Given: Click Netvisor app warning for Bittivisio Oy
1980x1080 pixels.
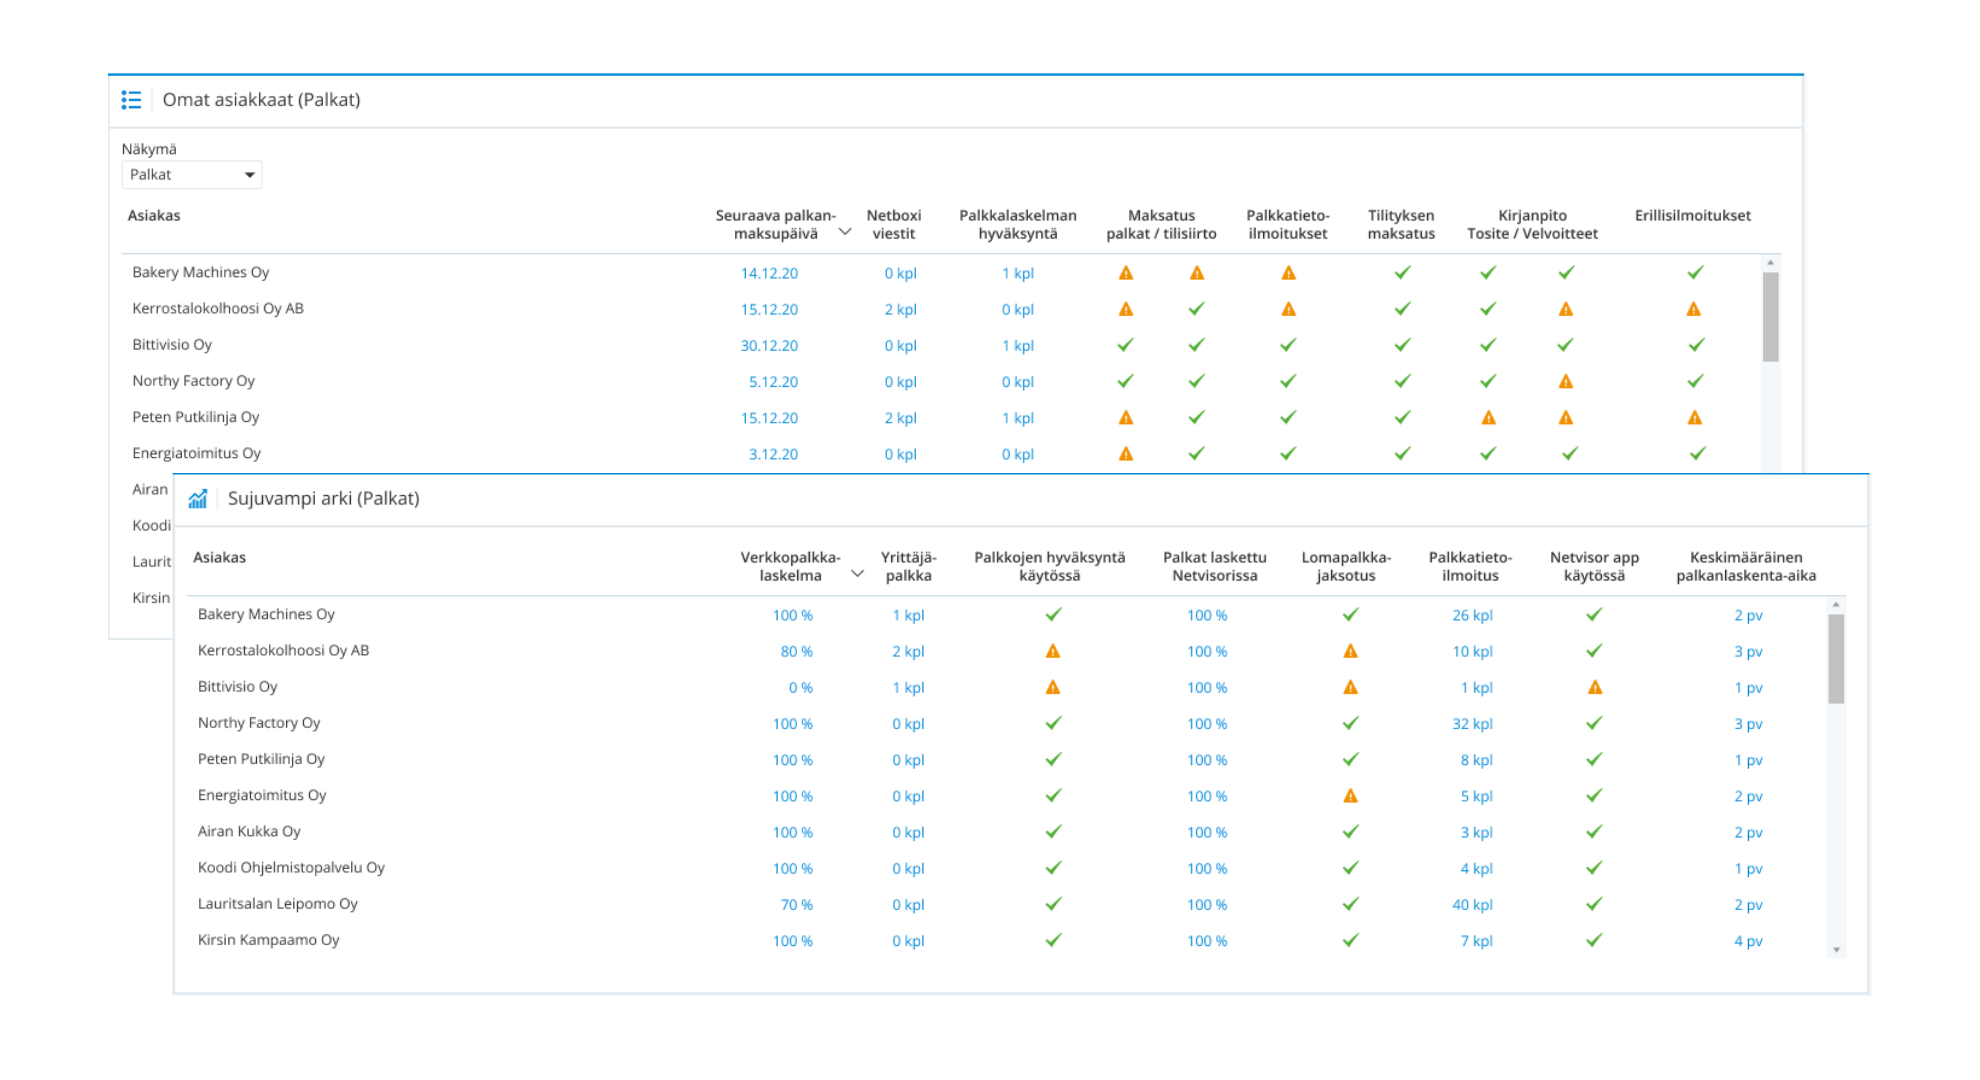Looking at the screenshot, I should 1595,687.
